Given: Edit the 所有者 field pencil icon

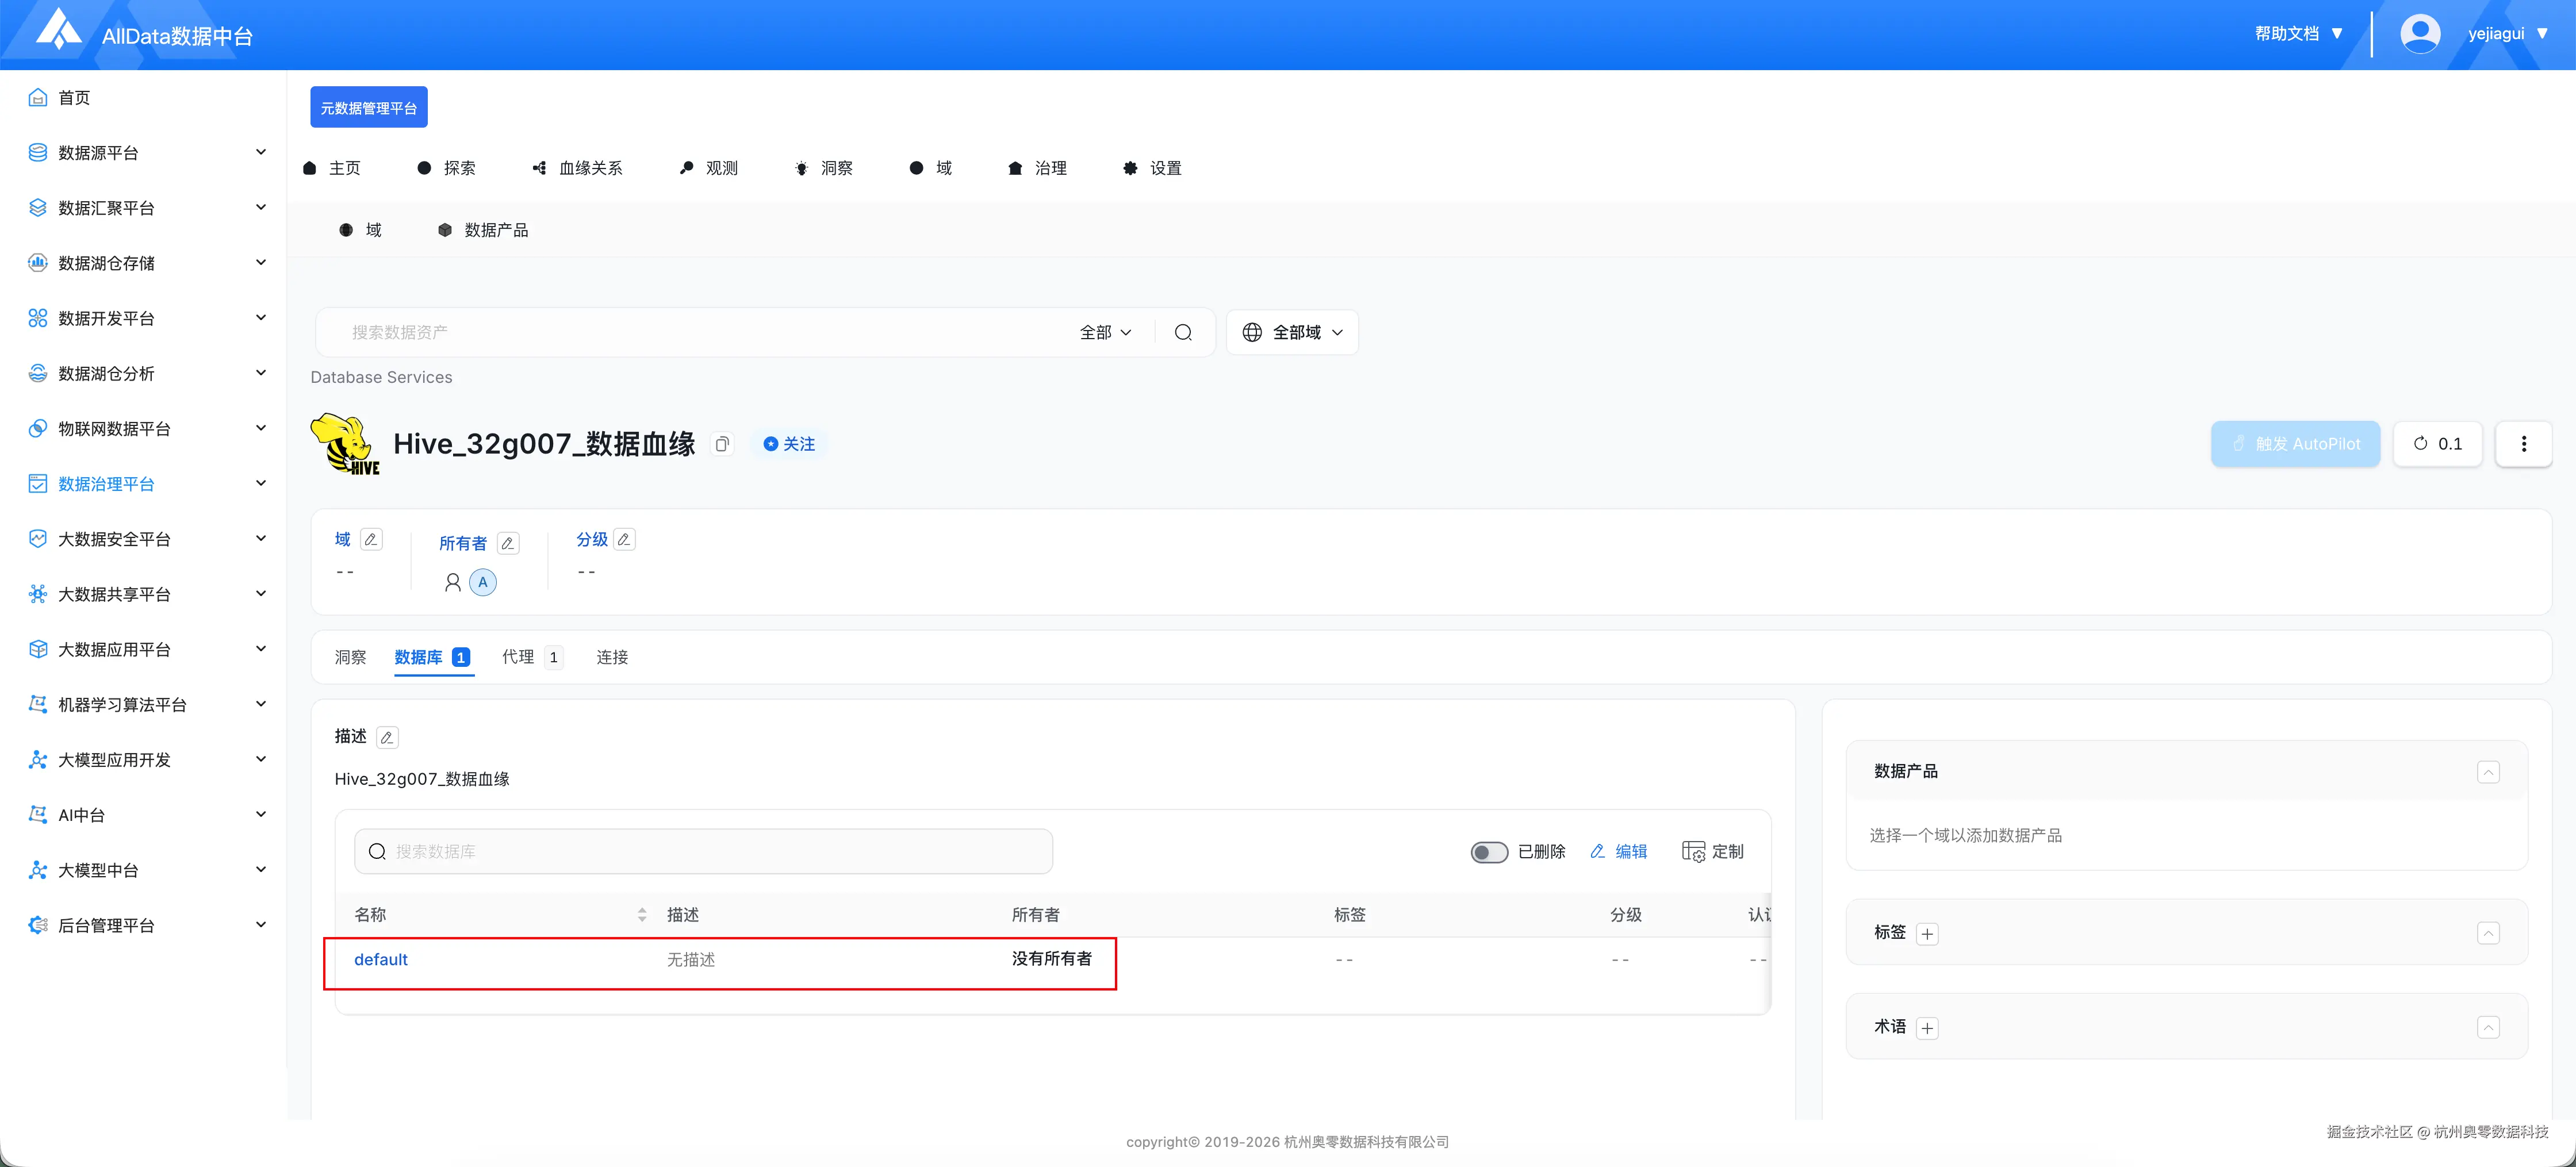Looking at the screenshot, I should click(508, 543).
